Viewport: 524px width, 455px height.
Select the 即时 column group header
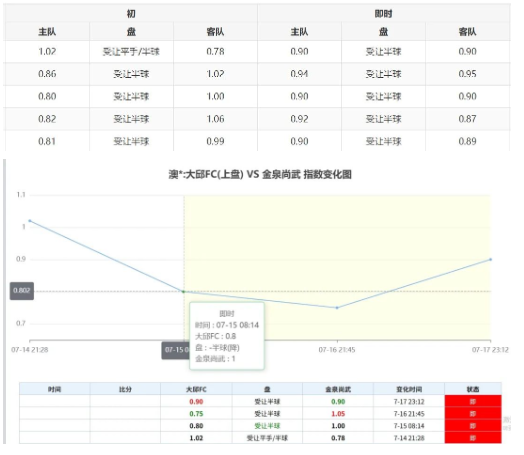point(384,14)
